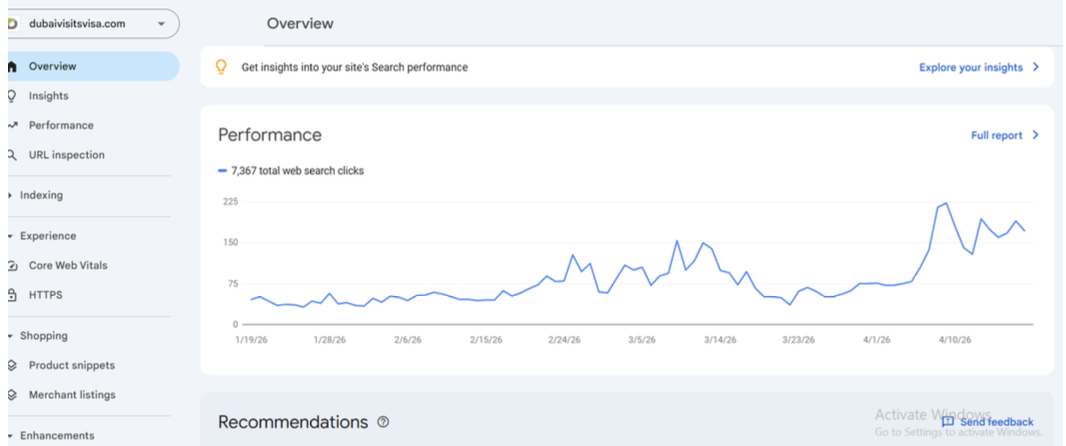
Task: Open Insights in the sidebar
Action: coord(48,96)
